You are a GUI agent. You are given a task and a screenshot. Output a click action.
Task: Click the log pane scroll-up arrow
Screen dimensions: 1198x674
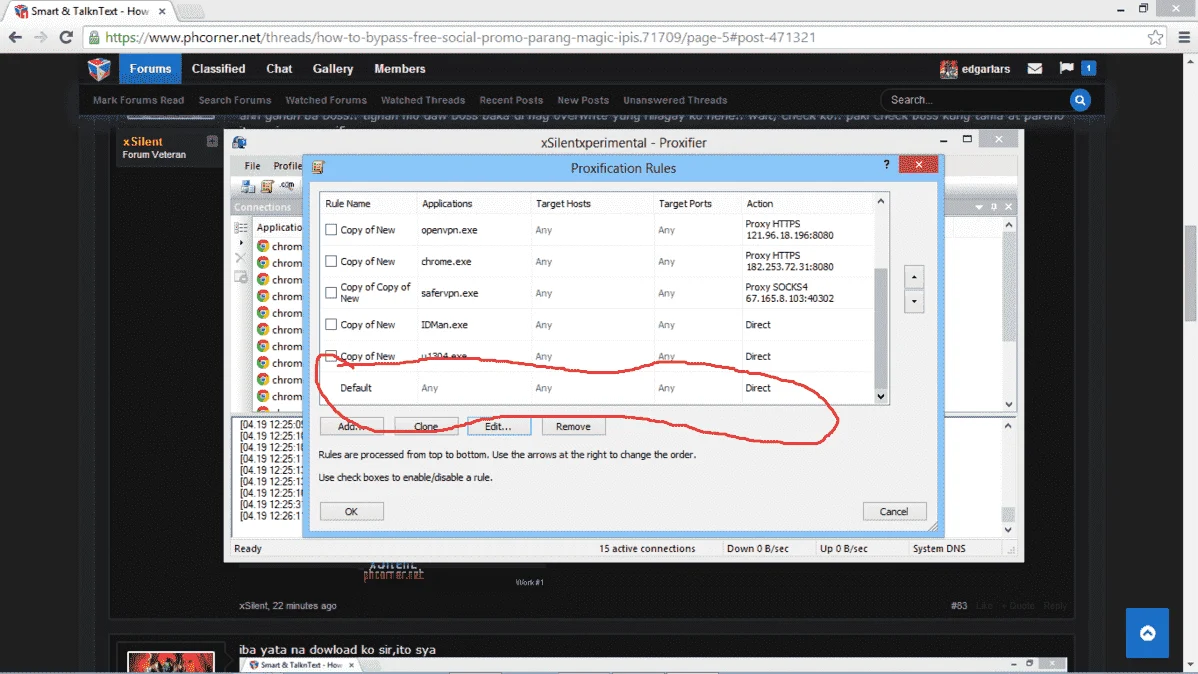pos(1008,426)
